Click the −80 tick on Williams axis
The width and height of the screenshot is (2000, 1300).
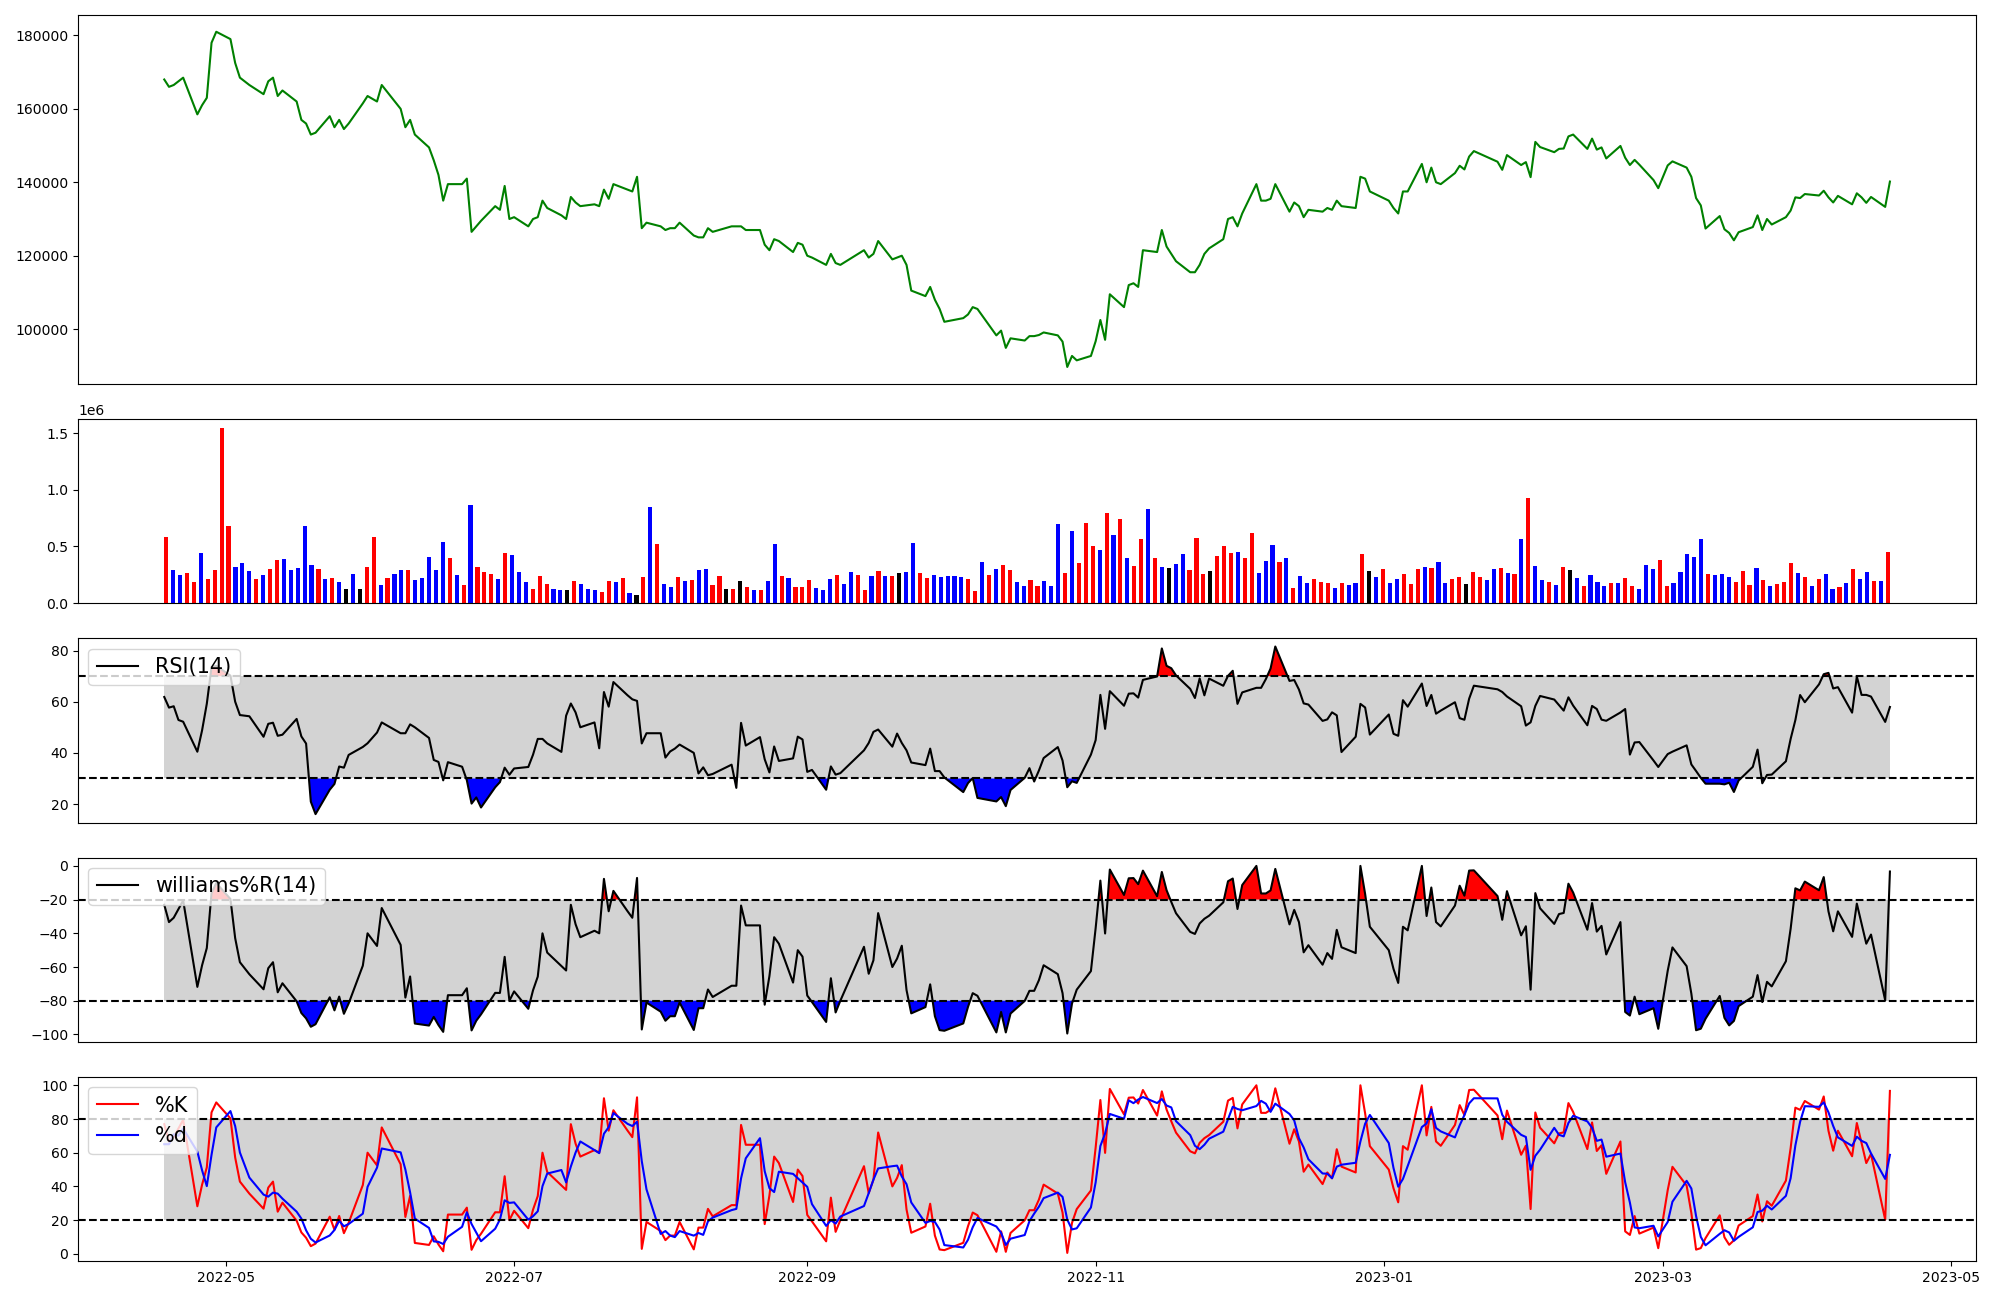coord(54,1002)
